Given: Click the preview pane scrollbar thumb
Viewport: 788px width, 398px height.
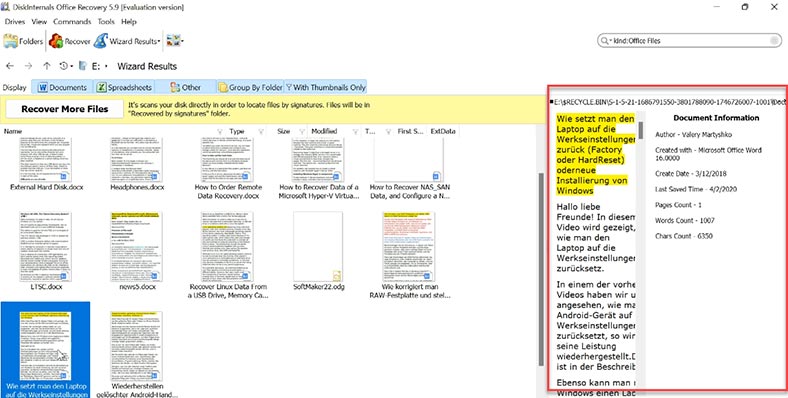Looking at the screenshot, I should click(641, 130).
